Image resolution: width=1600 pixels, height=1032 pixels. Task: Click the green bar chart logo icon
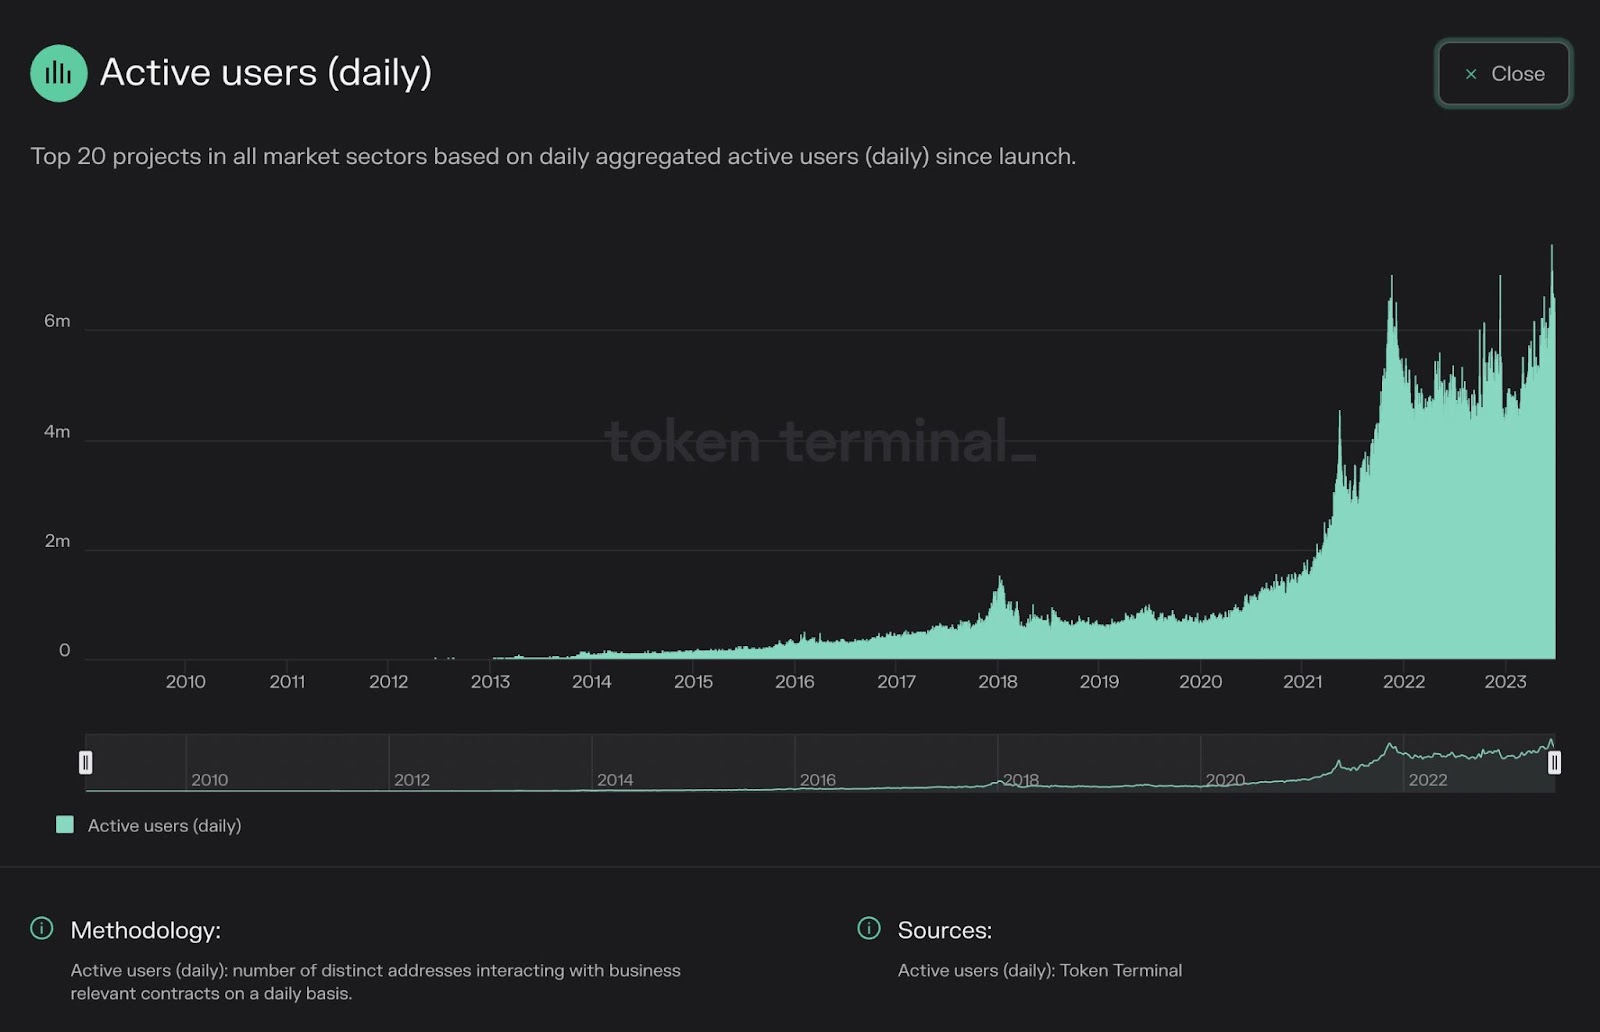(x=59, y=73)
